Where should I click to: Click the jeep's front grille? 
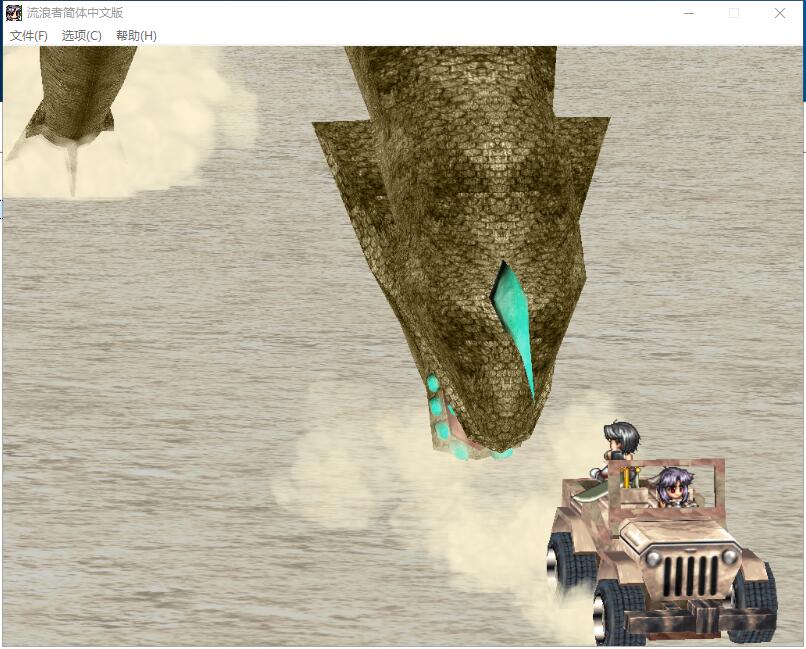[690, 575]
